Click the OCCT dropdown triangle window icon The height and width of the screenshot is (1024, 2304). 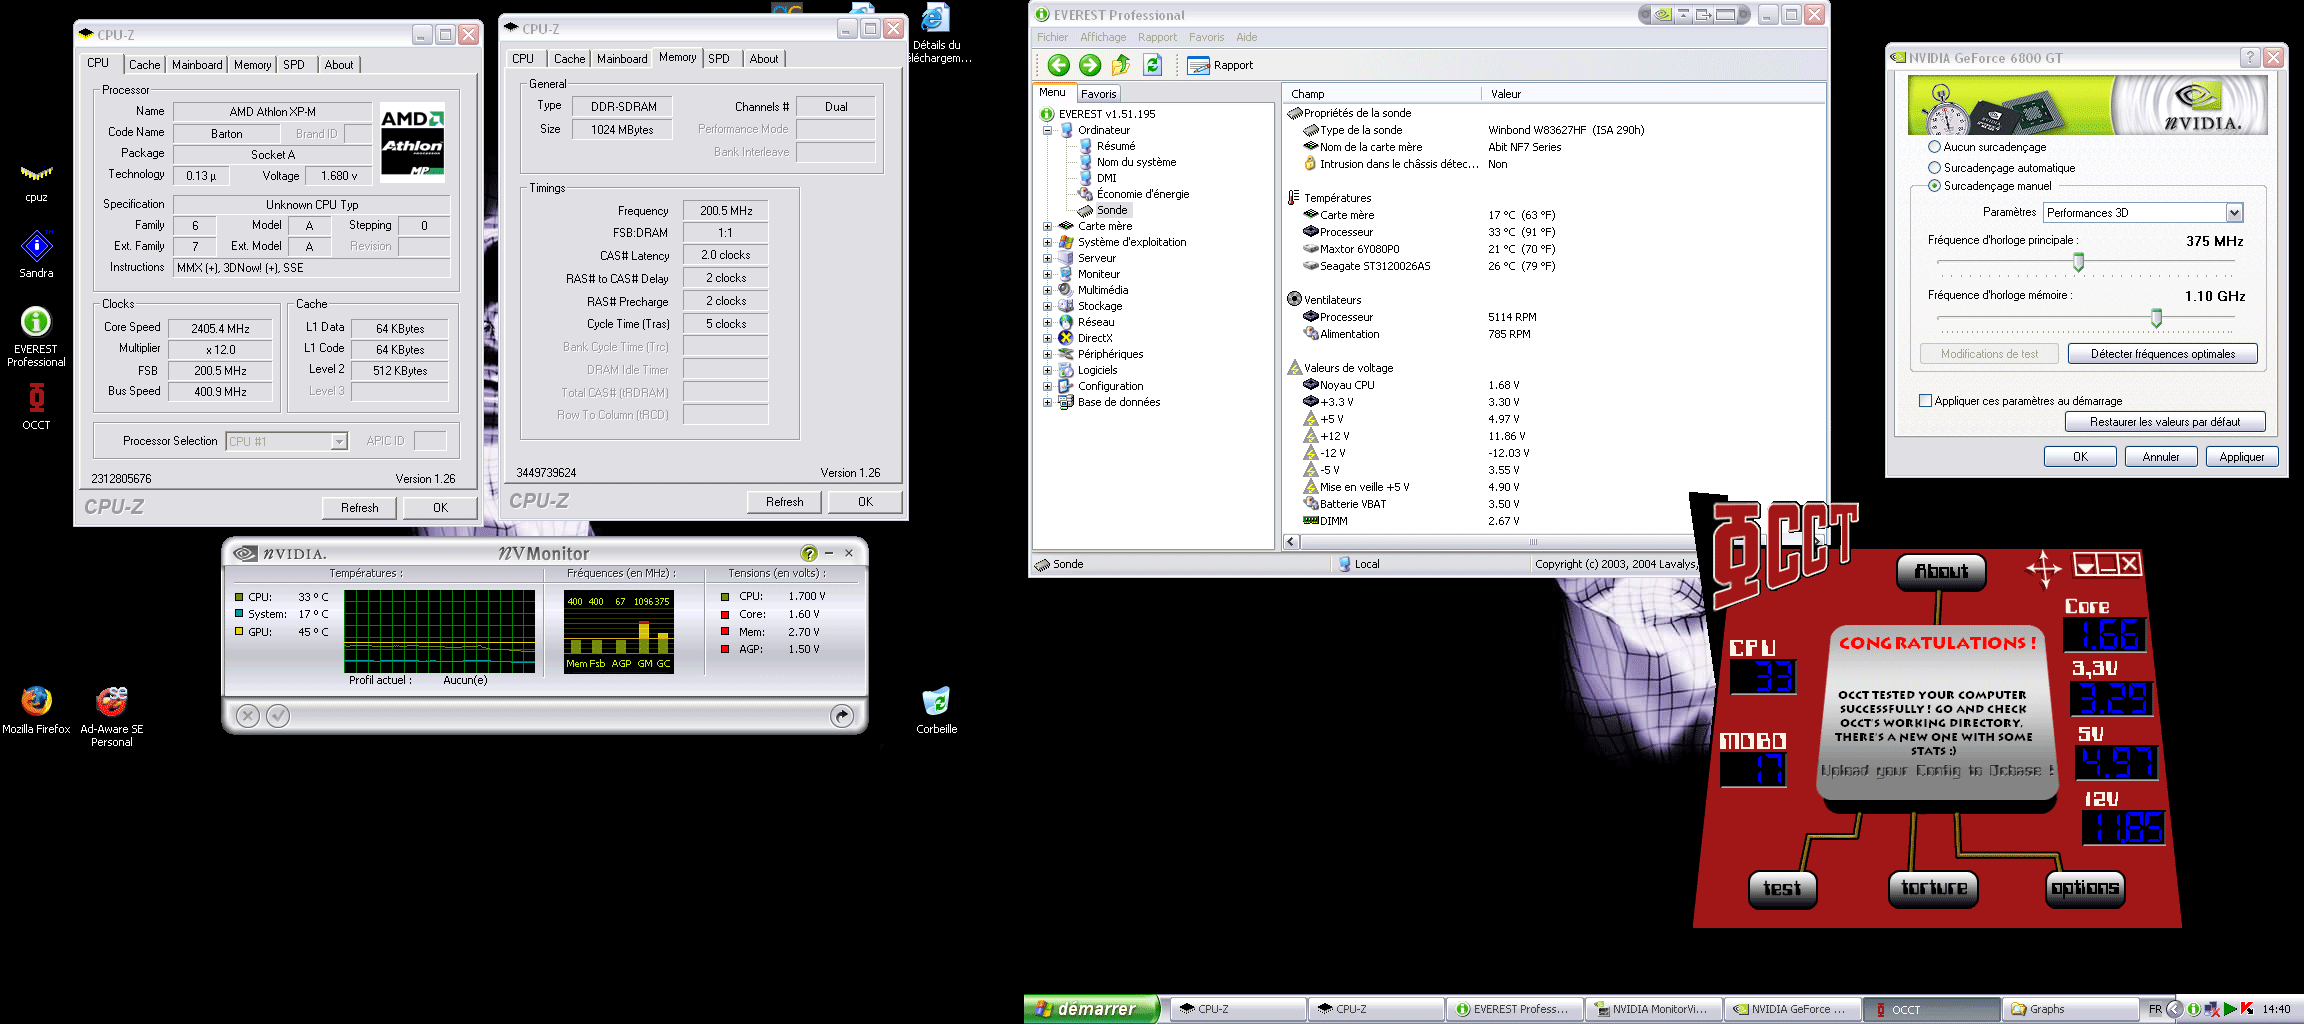point(2086,566)
